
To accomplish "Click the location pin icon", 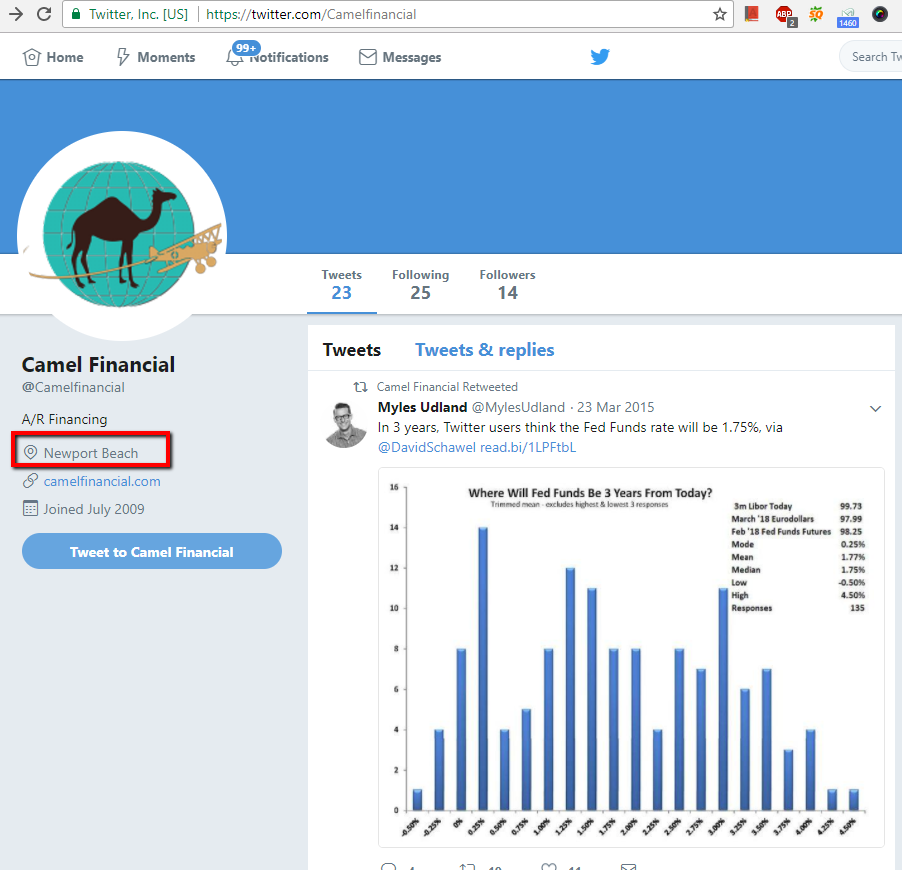I will coord(30,453).
